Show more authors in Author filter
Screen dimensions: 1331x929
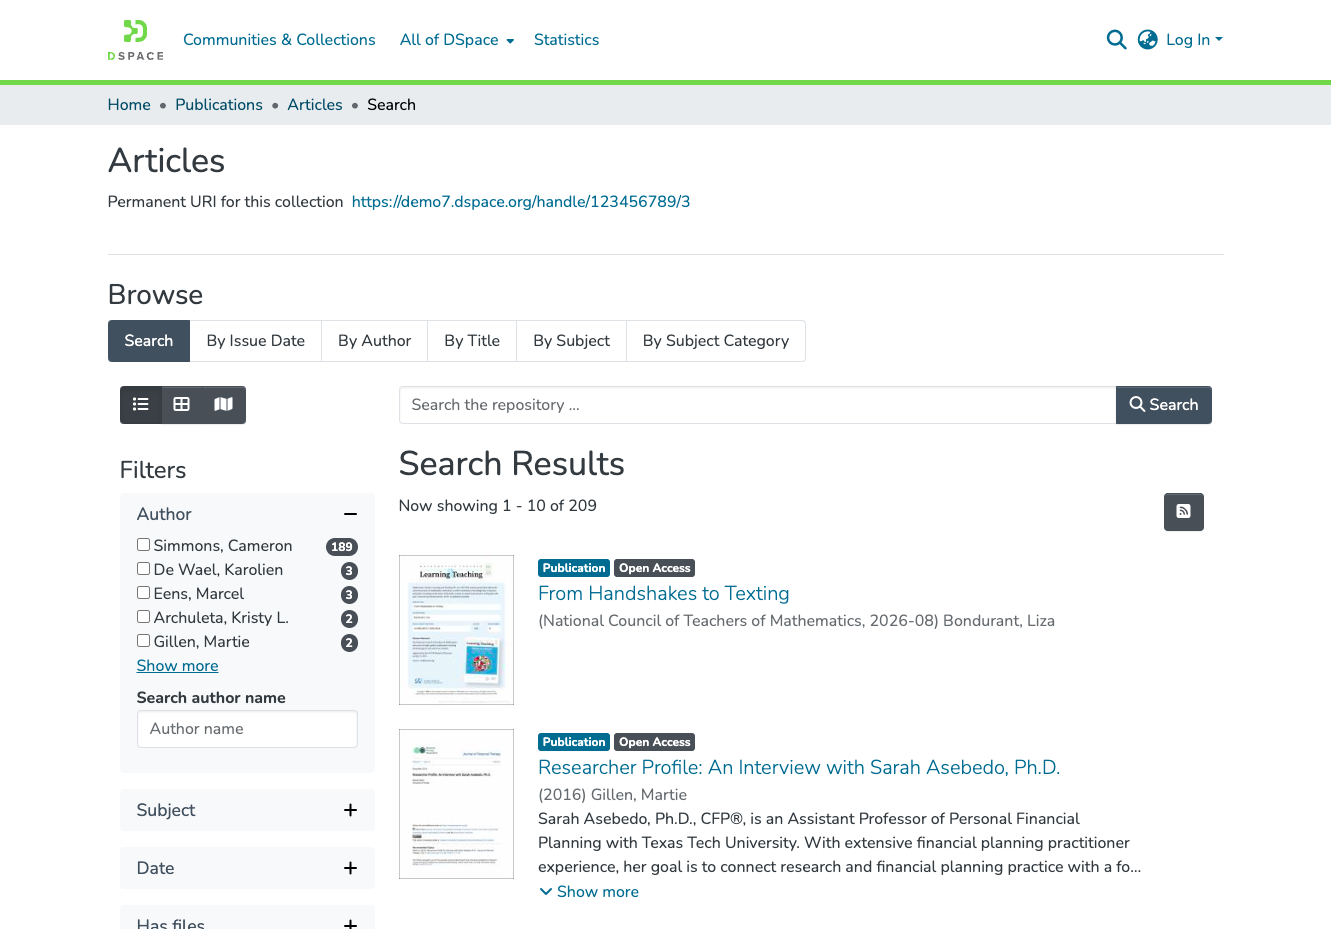[x=178, y=666]
